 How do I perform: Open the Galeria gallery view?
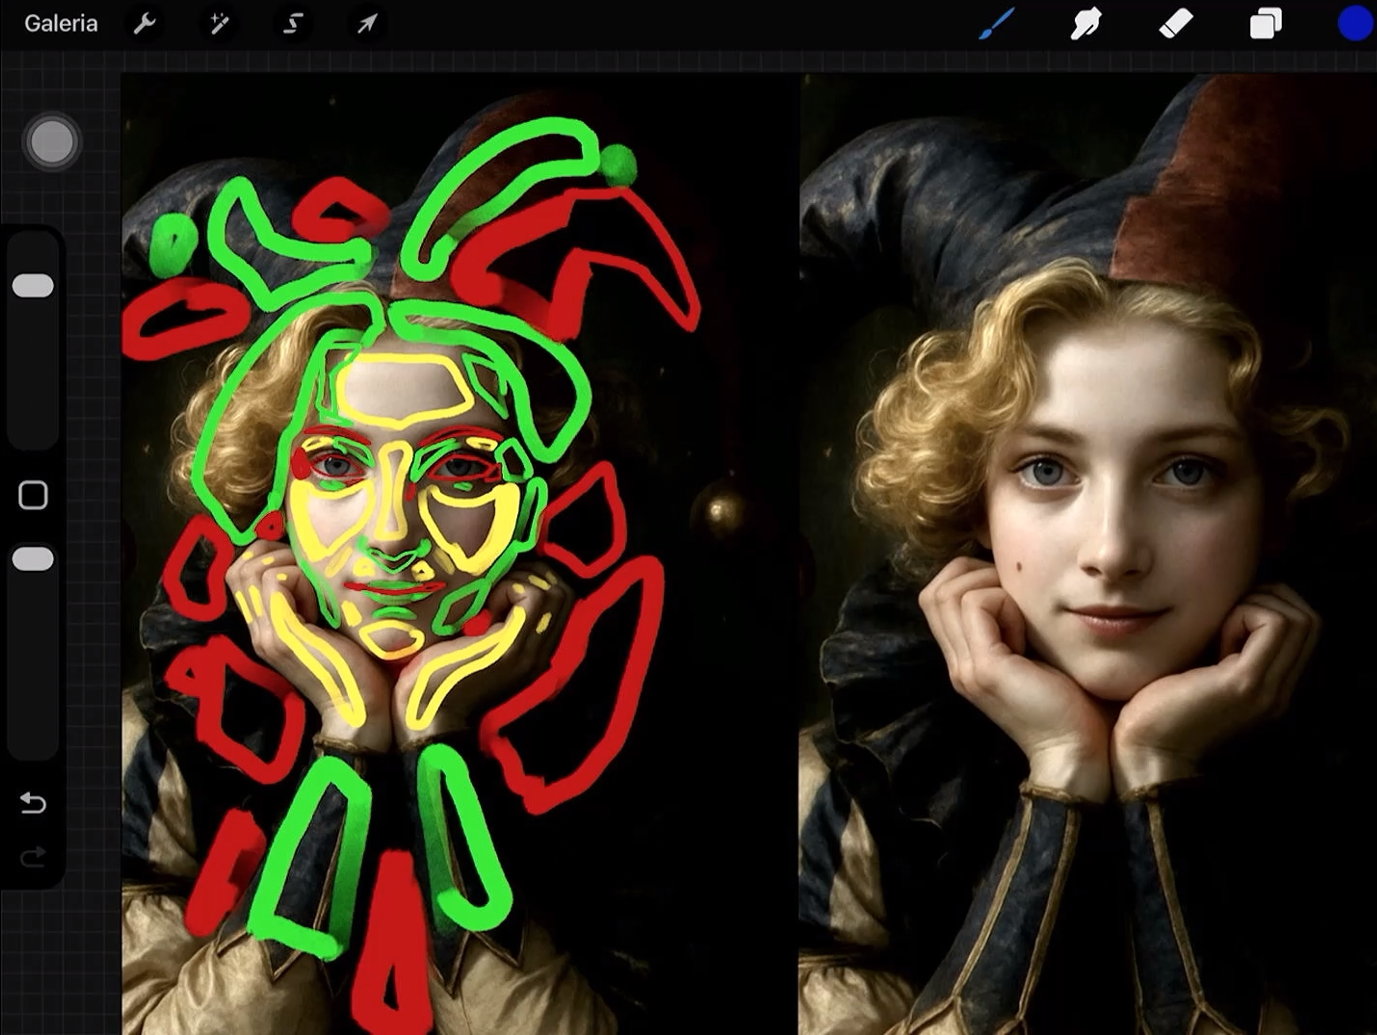click(61, 23)
